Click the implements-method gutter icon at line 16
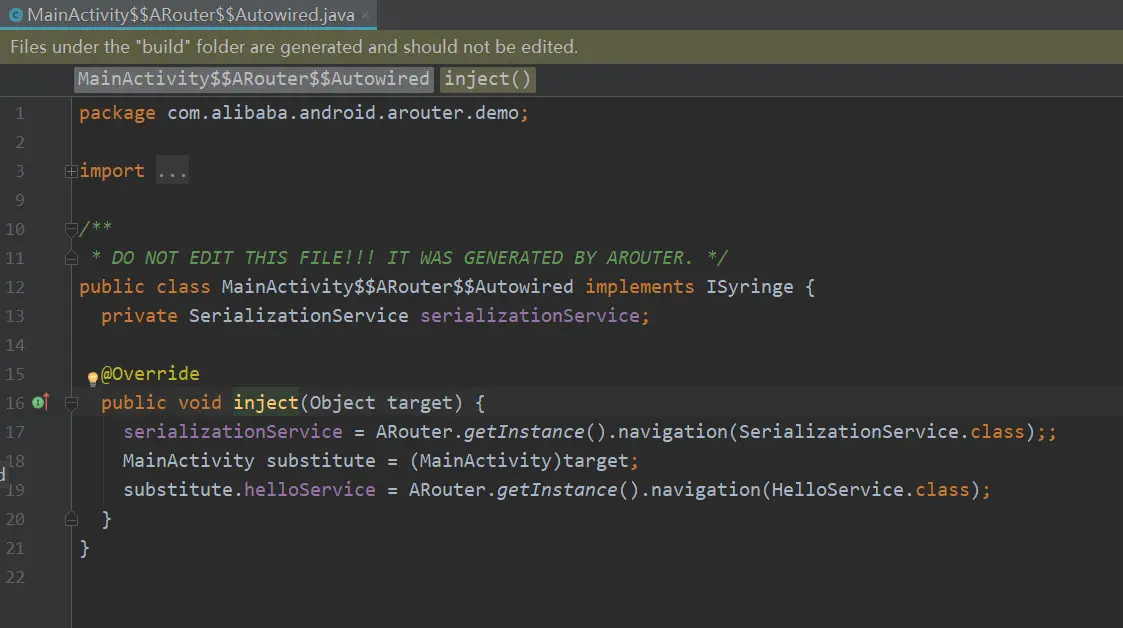Viewport: 1123px width, 628px height. (41, 402)
